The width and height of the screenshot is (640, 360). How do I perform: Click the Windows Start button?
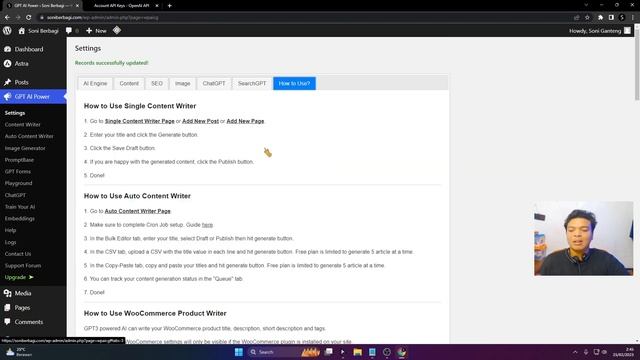pyautogui.click(x=239, y=352)
